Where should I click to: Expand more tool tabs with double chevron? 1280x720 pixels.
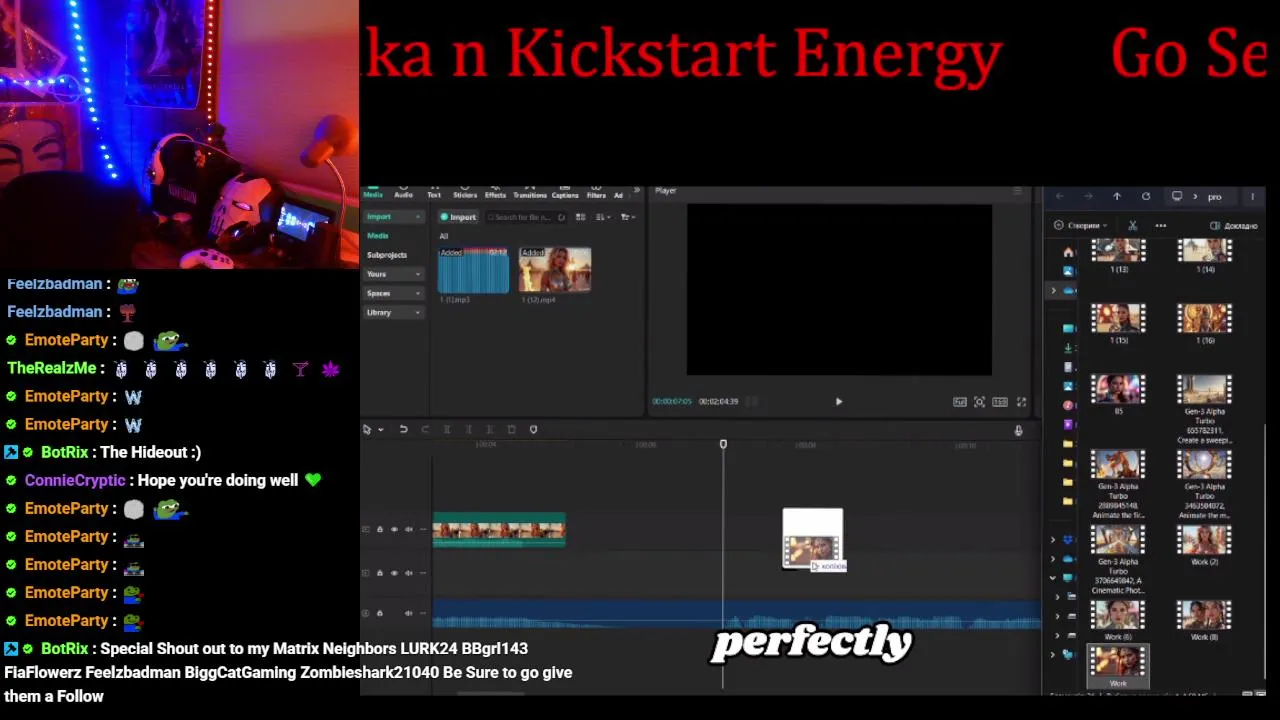point(637,190)
